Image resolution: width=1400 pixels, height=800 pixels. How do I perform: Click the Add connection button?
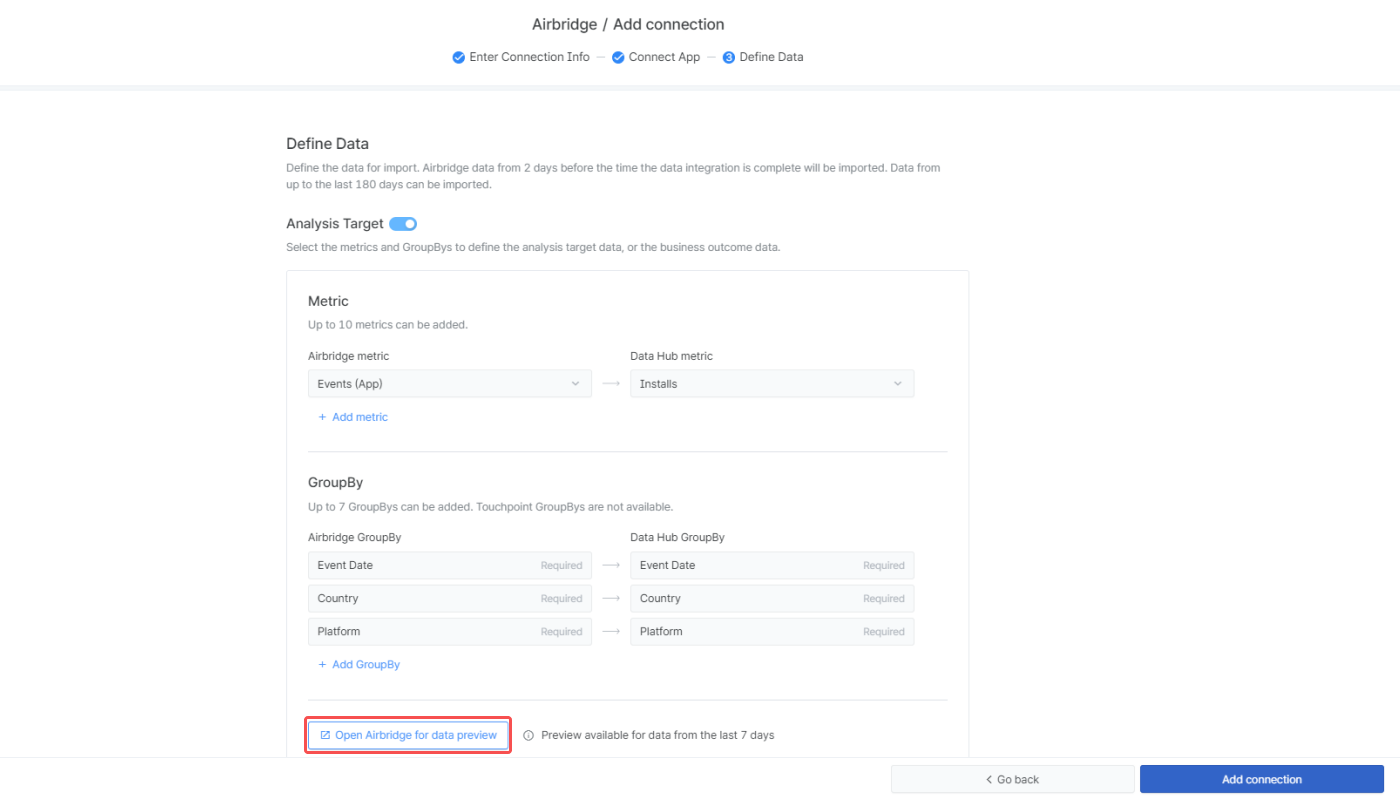[1262, 779]
